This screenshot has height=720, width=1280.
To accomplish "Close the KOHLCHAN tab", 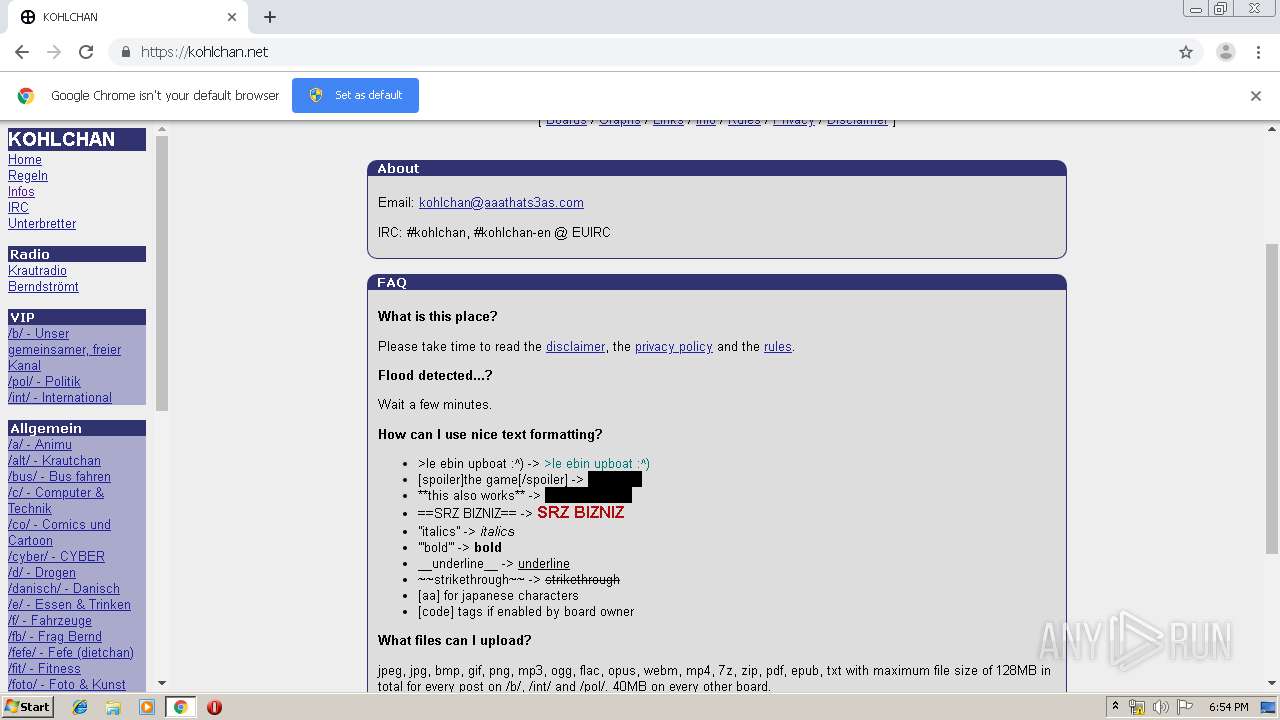I will [x=232, y=17].
